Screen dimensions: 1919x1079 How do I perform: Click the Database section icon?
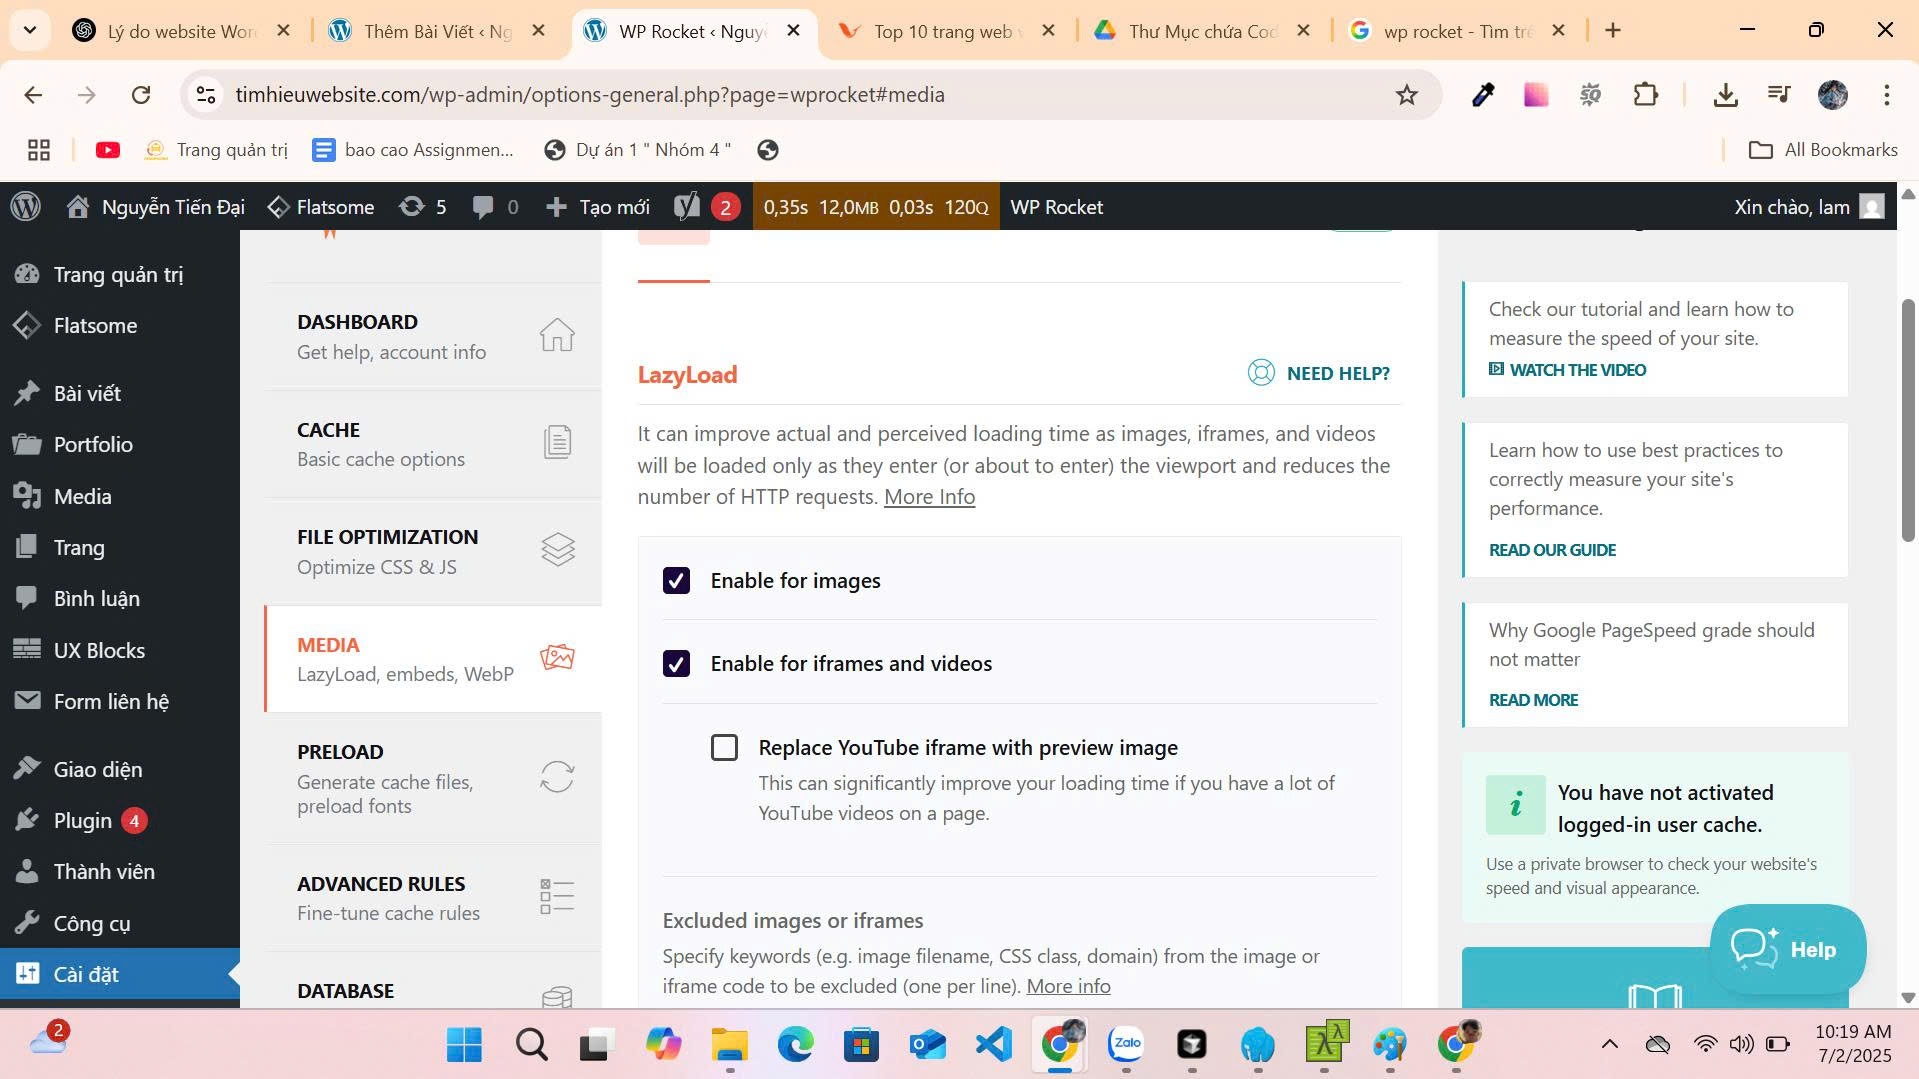557,996
